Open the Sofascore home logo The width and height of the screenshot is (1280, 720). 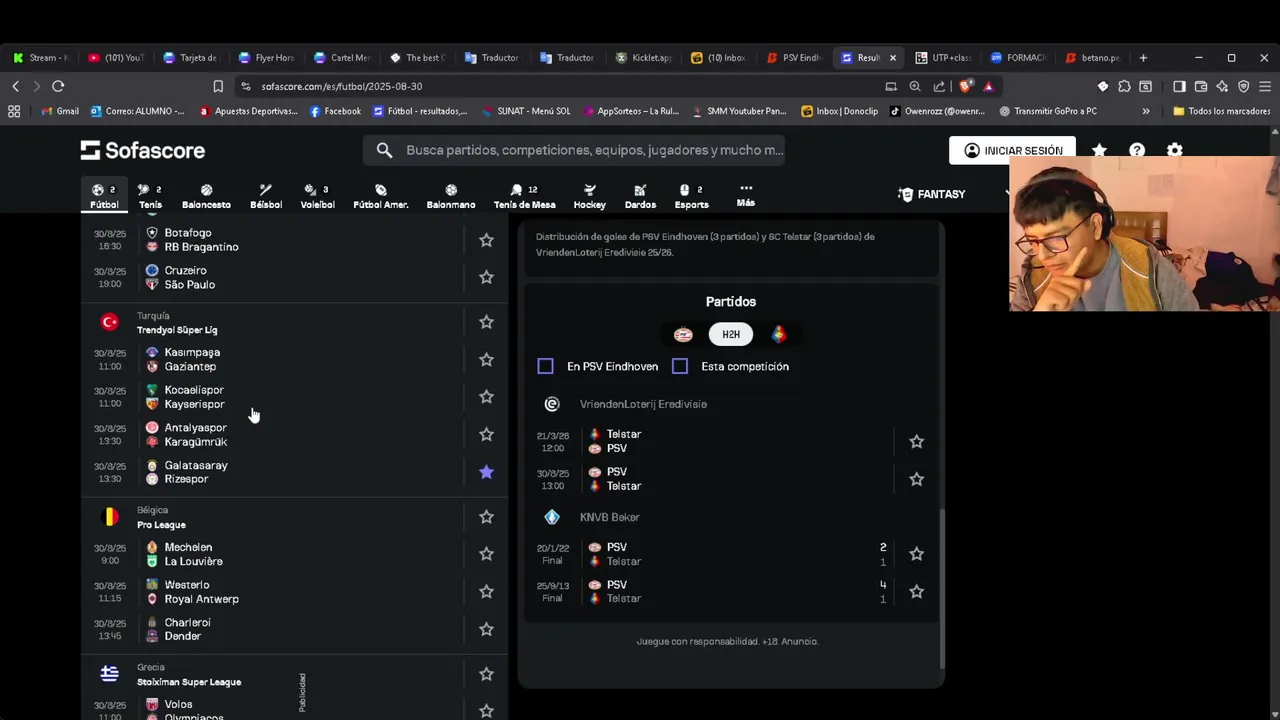click(143, 150)
